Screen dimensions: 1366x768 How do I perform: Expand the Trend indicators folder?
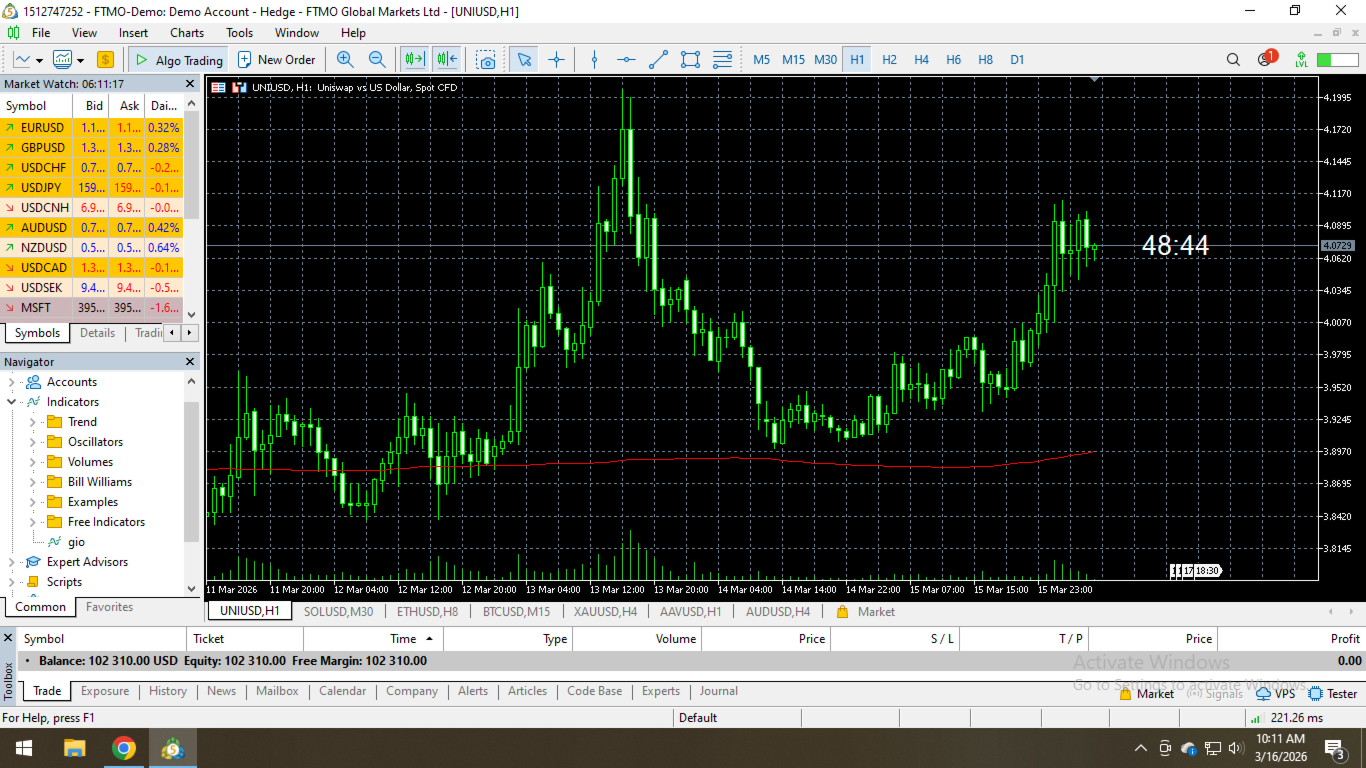32,422
